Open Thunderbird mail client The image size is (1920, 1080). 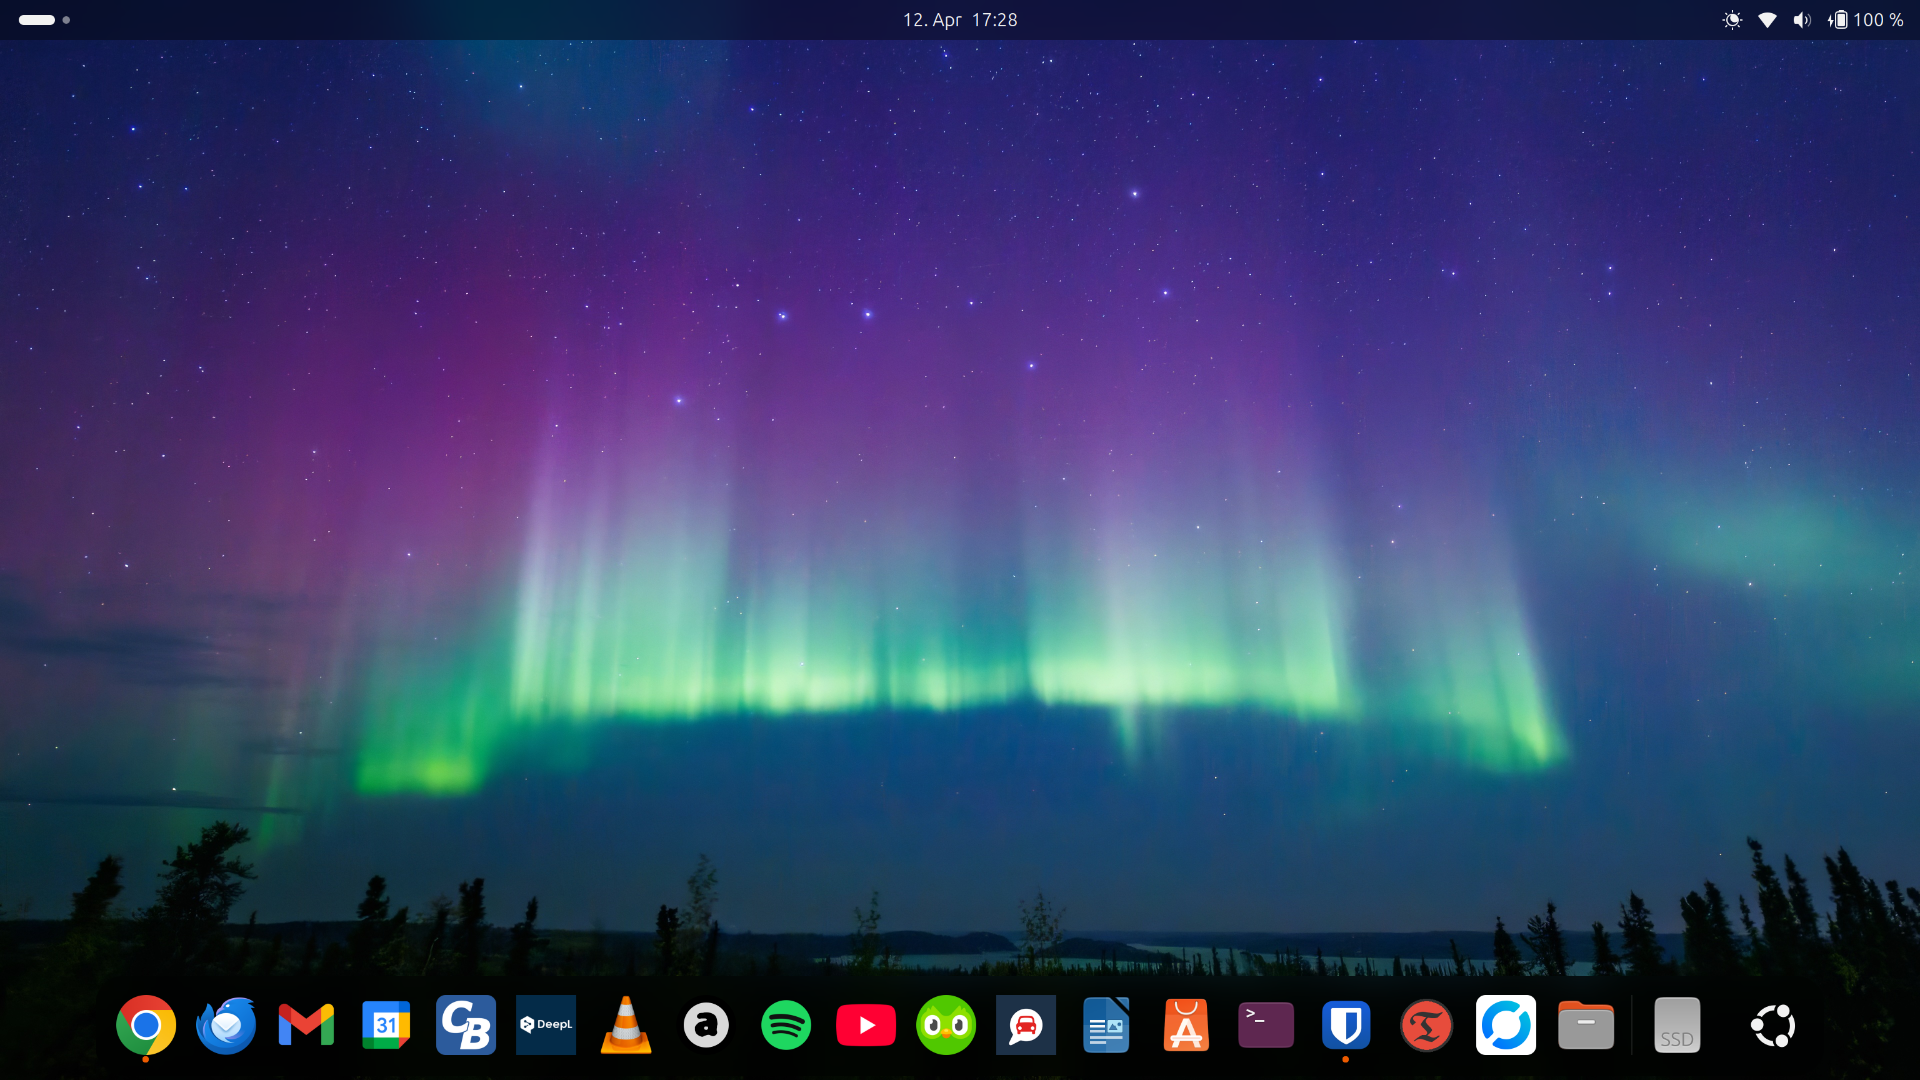pyautogui.click(x=226, y=1025)
